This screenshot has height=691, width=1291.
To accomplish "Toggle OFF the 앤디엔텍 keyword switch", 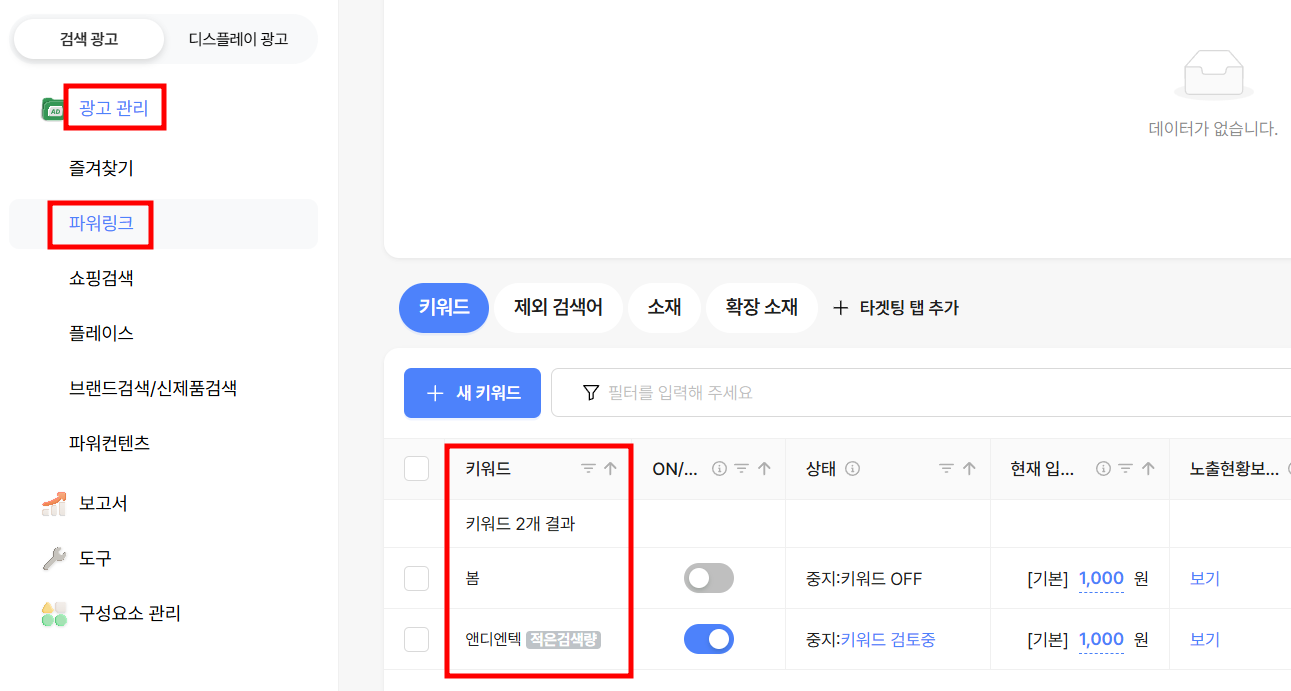I will click(709, 639).
